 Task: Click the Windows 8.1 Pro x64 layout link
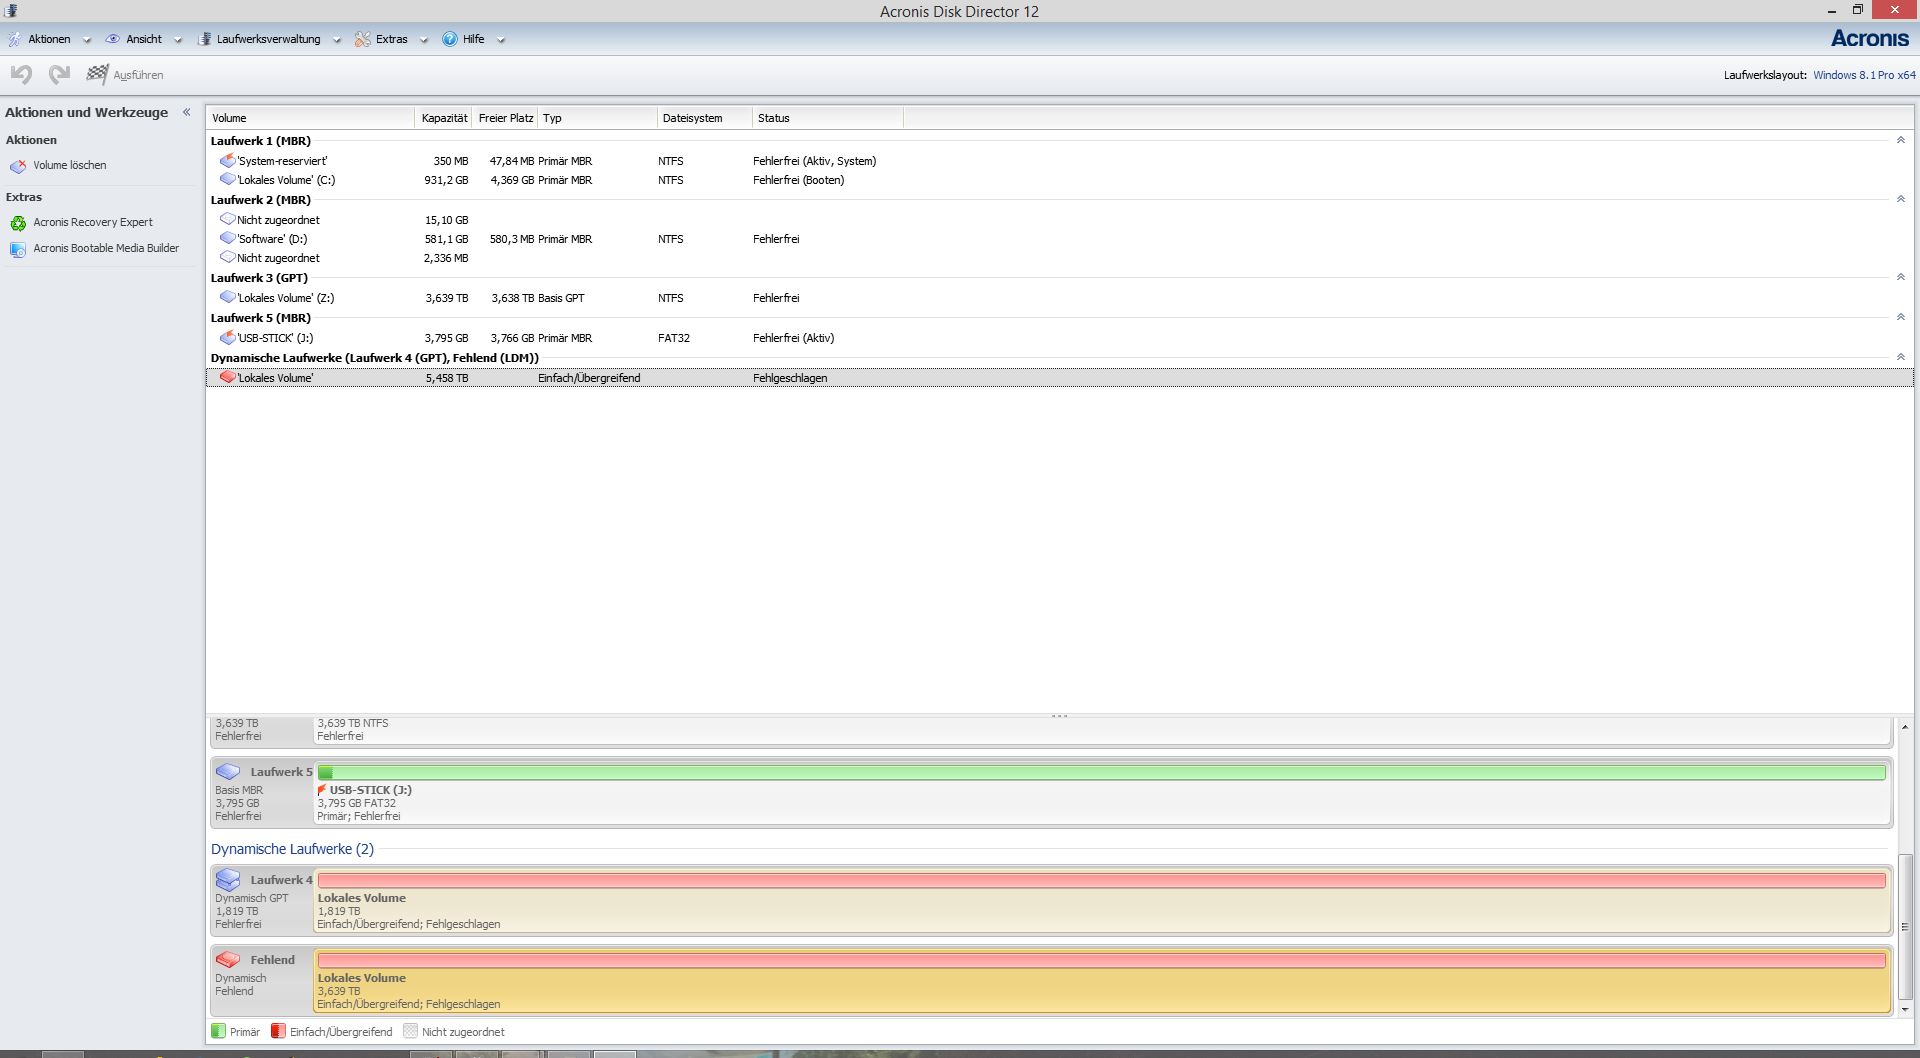pos(1864,75)
